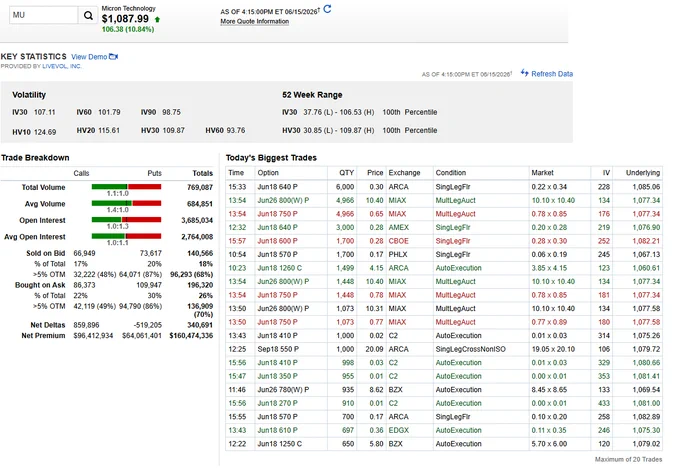Click the Avg Open Interest ratio bar
Image resolution: width=680 pixels, height=471 pixels.
point(126,236)
